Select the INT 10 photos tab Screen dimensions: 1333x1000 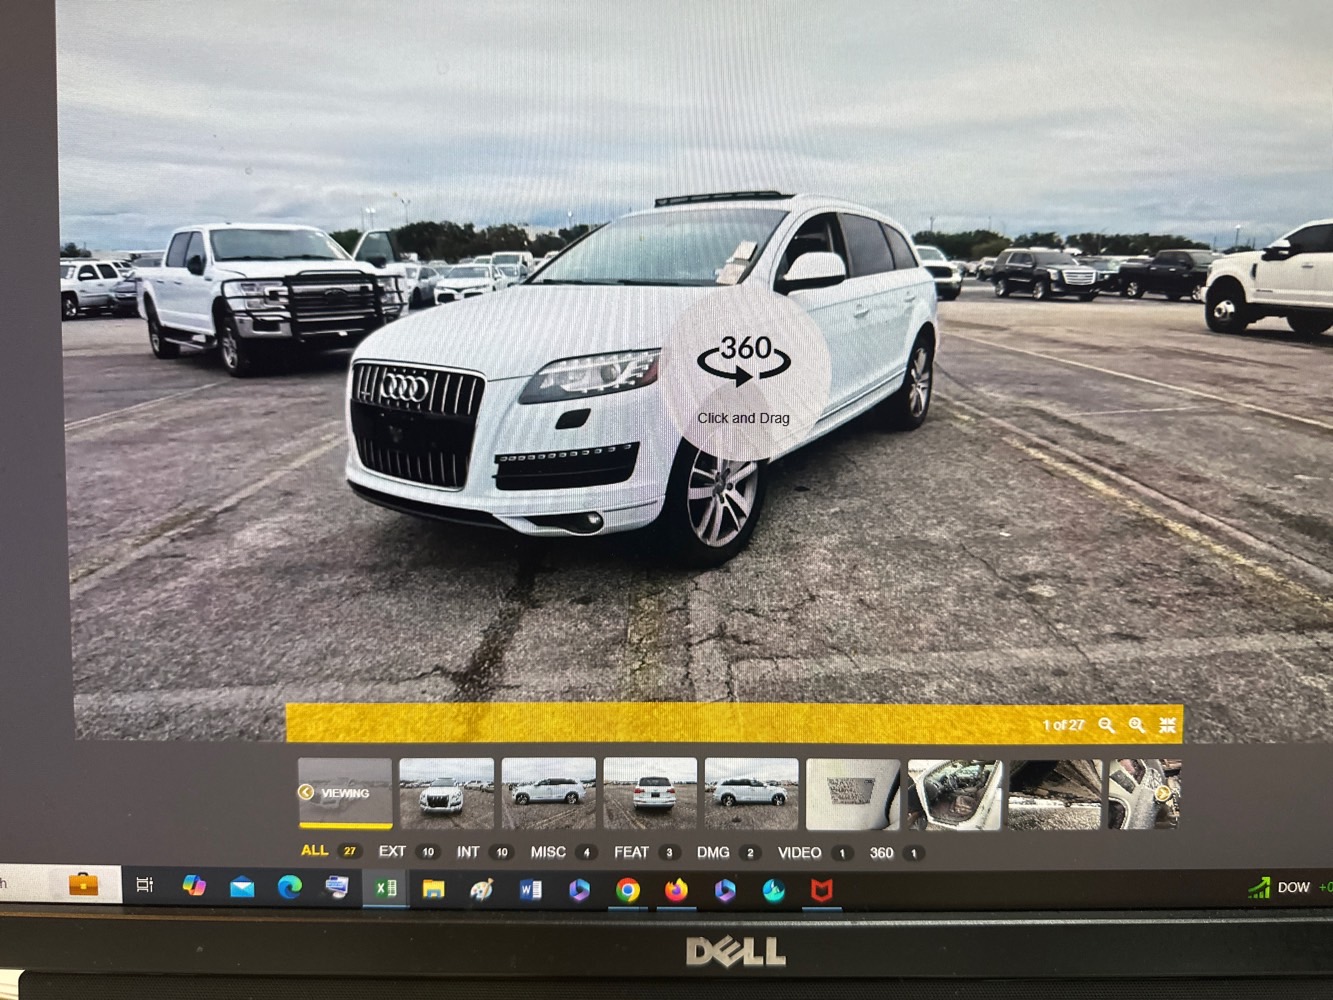485,852
